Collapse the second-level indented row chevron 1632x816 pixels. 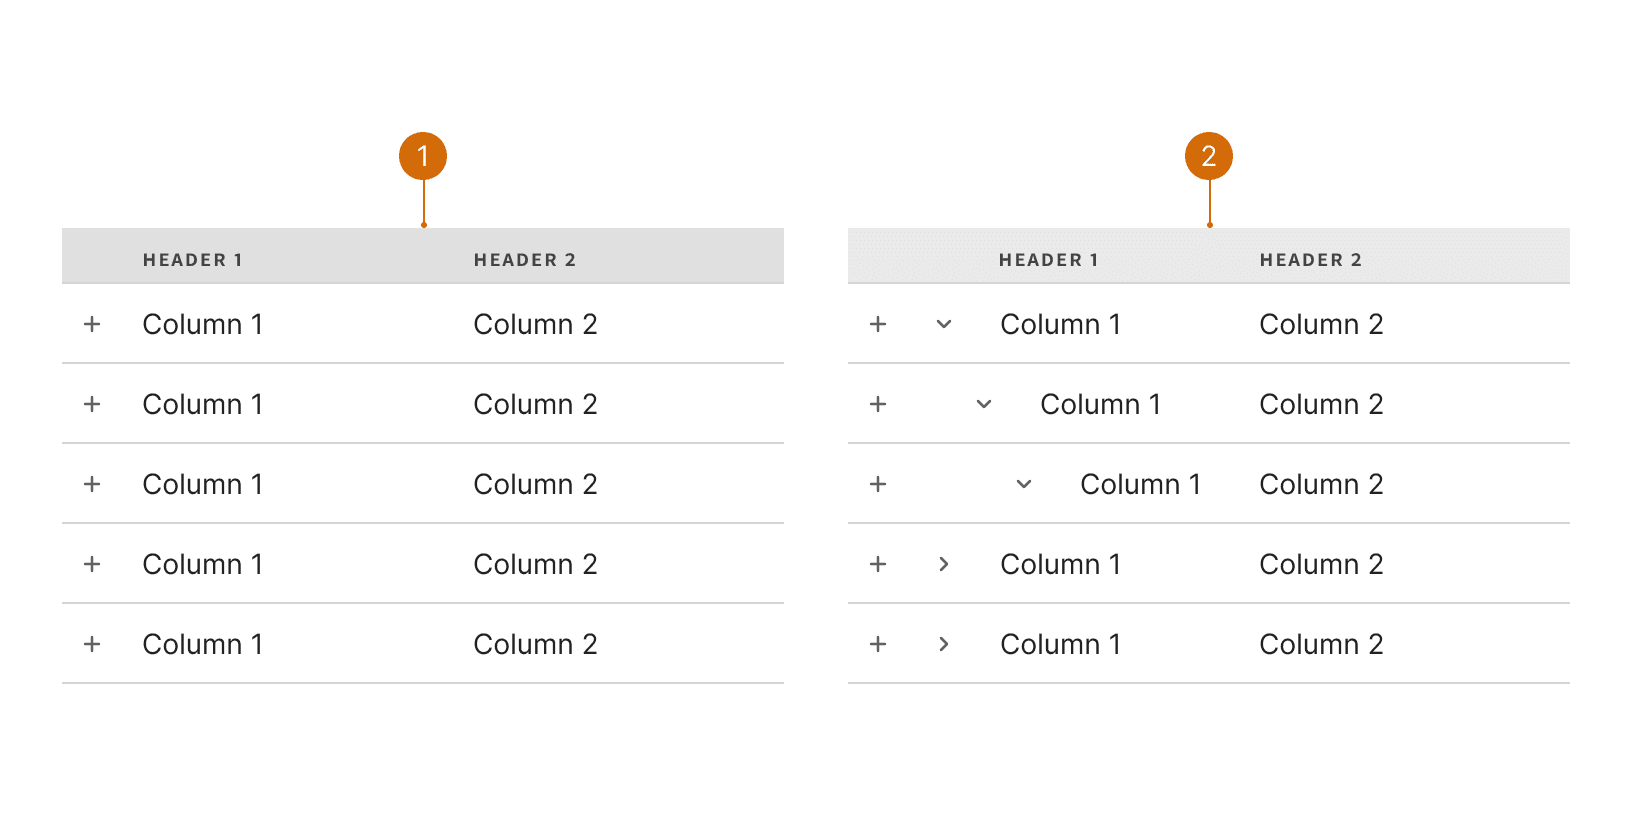pyautogui.click(x=984, y=404)
